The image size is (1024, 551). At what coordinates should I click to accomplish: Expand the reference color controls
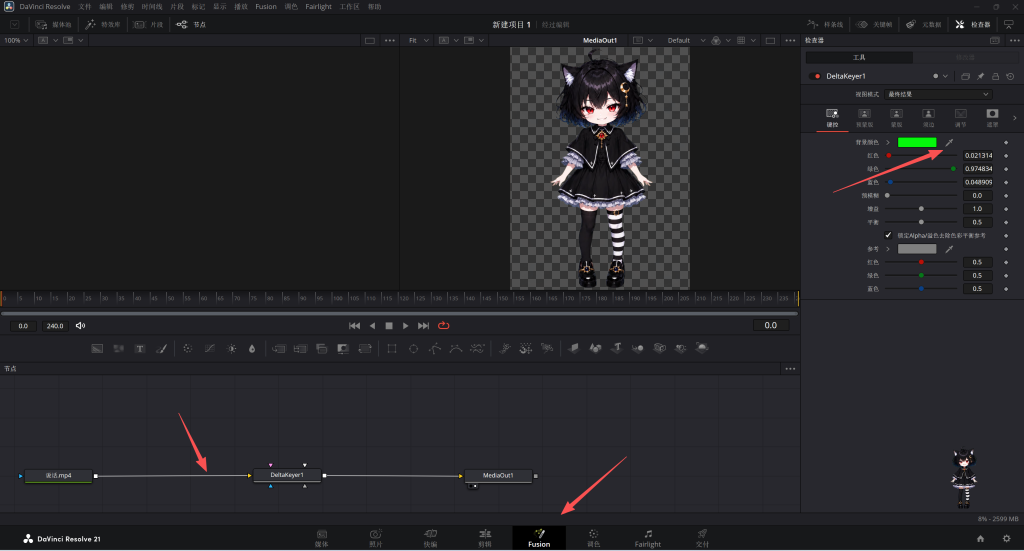click(x=888, y=249)
